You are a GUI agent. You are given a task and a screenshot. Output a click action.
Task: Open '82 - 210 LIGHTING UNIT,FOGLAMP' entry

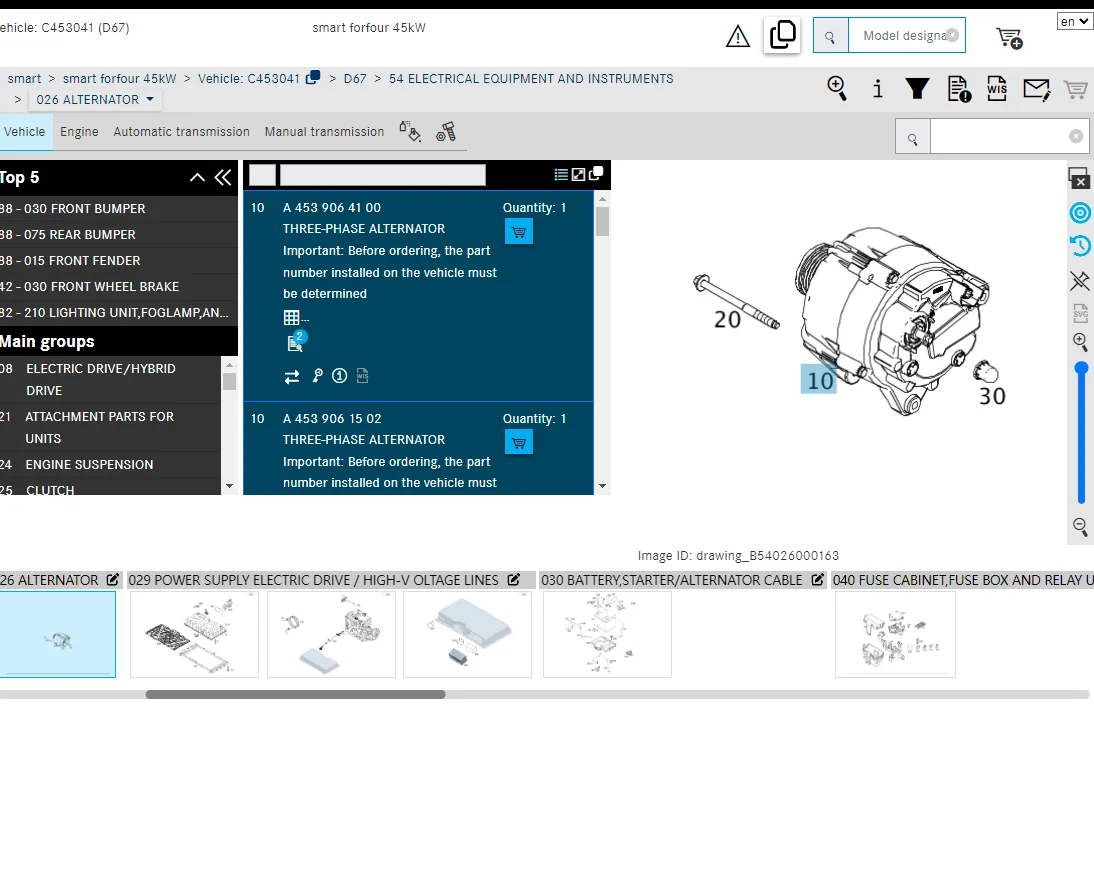tap(119, 312)
